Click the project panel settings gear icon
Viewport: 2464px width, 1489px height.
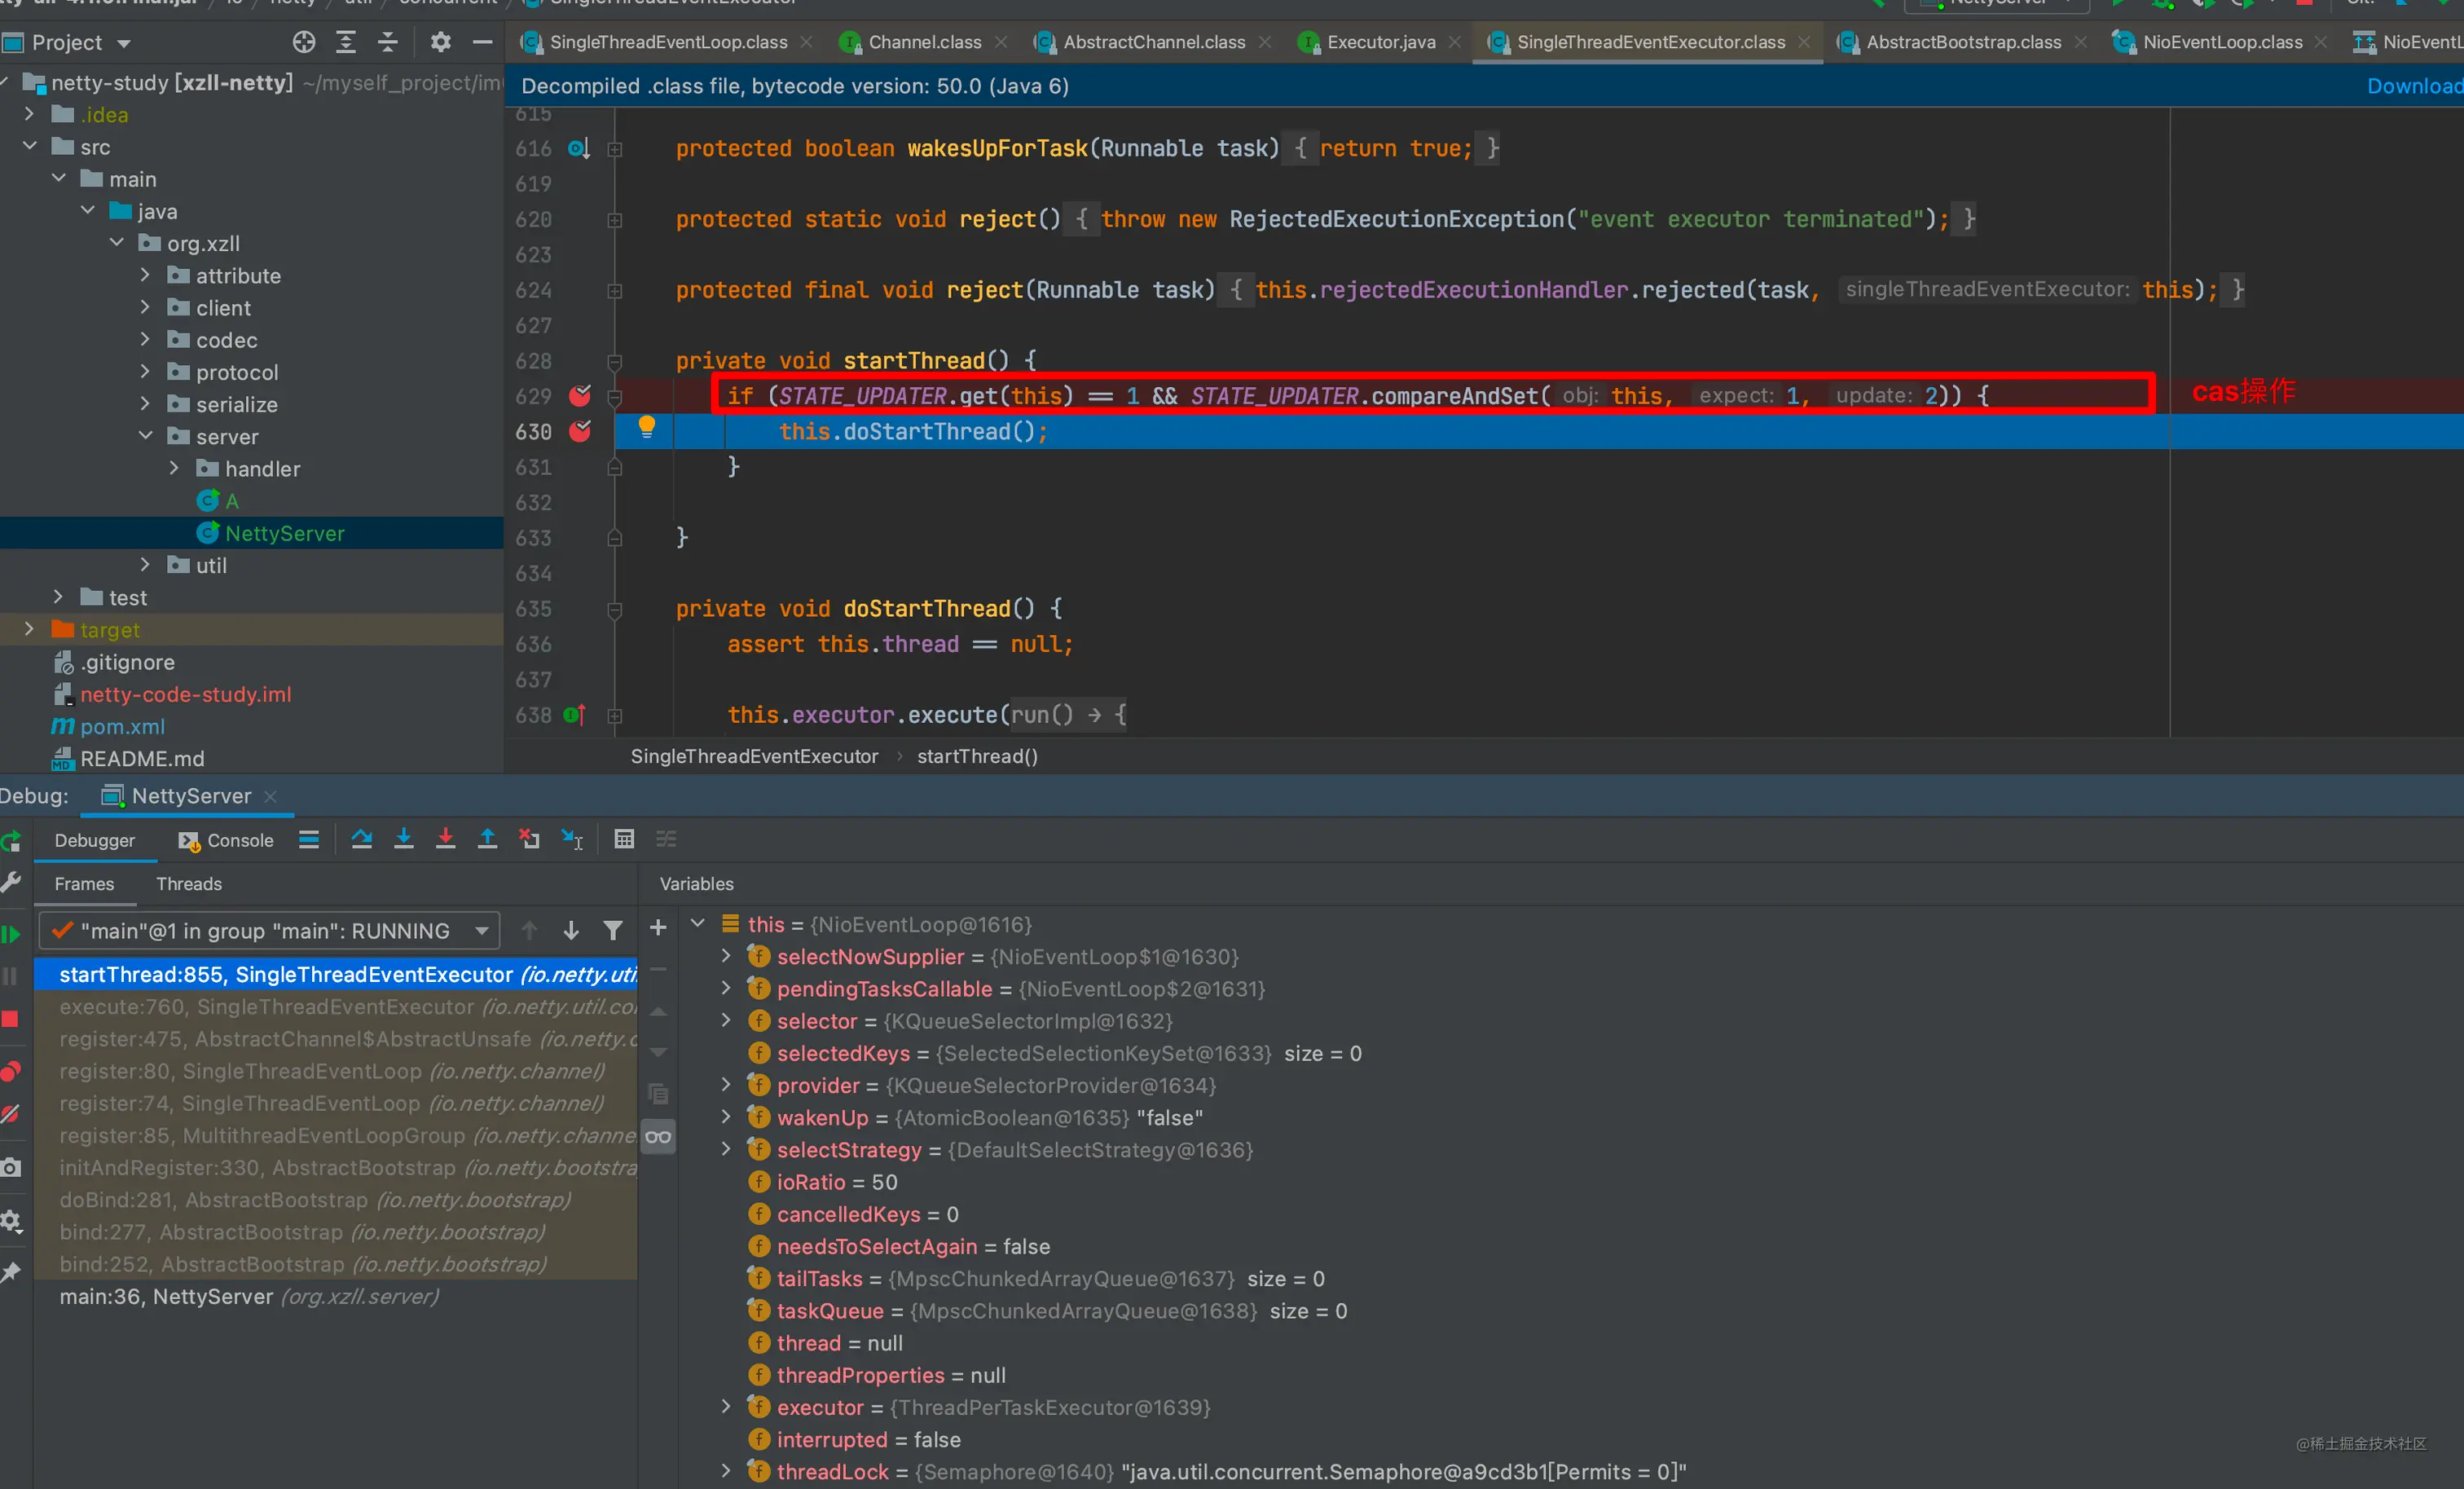pyautogui.click(x=440, y=42)
